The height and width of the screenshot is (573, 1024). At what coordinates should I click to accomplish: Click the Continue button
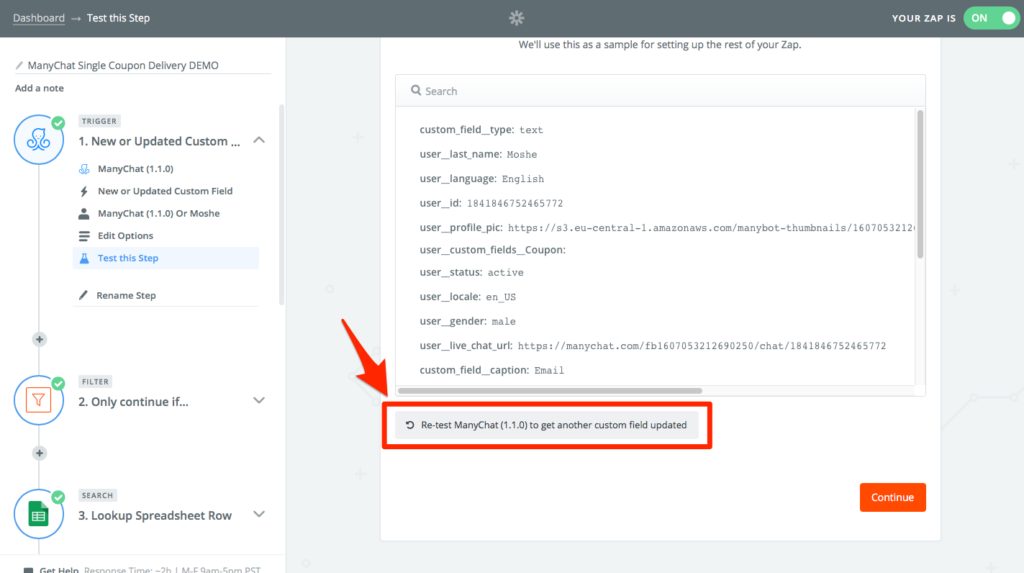point(893,497)
